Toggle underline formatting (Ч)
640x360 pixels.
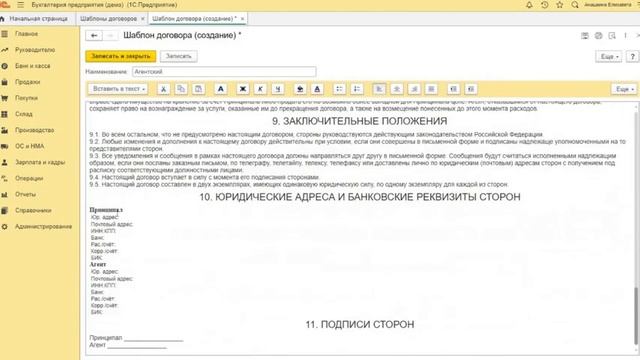tap(278, 89)
